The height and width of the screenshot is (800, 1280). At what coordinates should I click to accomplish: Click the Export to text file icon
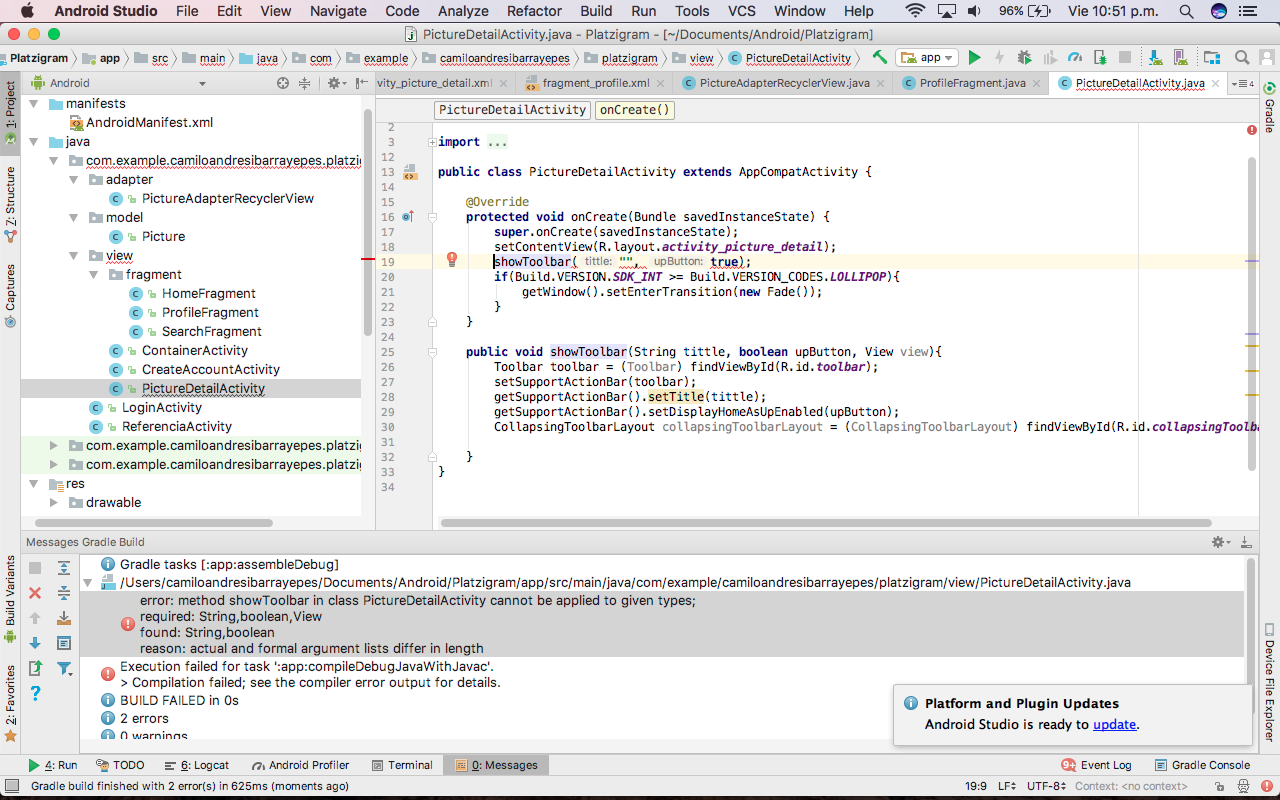pyautogui.click(x=35, y=668)
